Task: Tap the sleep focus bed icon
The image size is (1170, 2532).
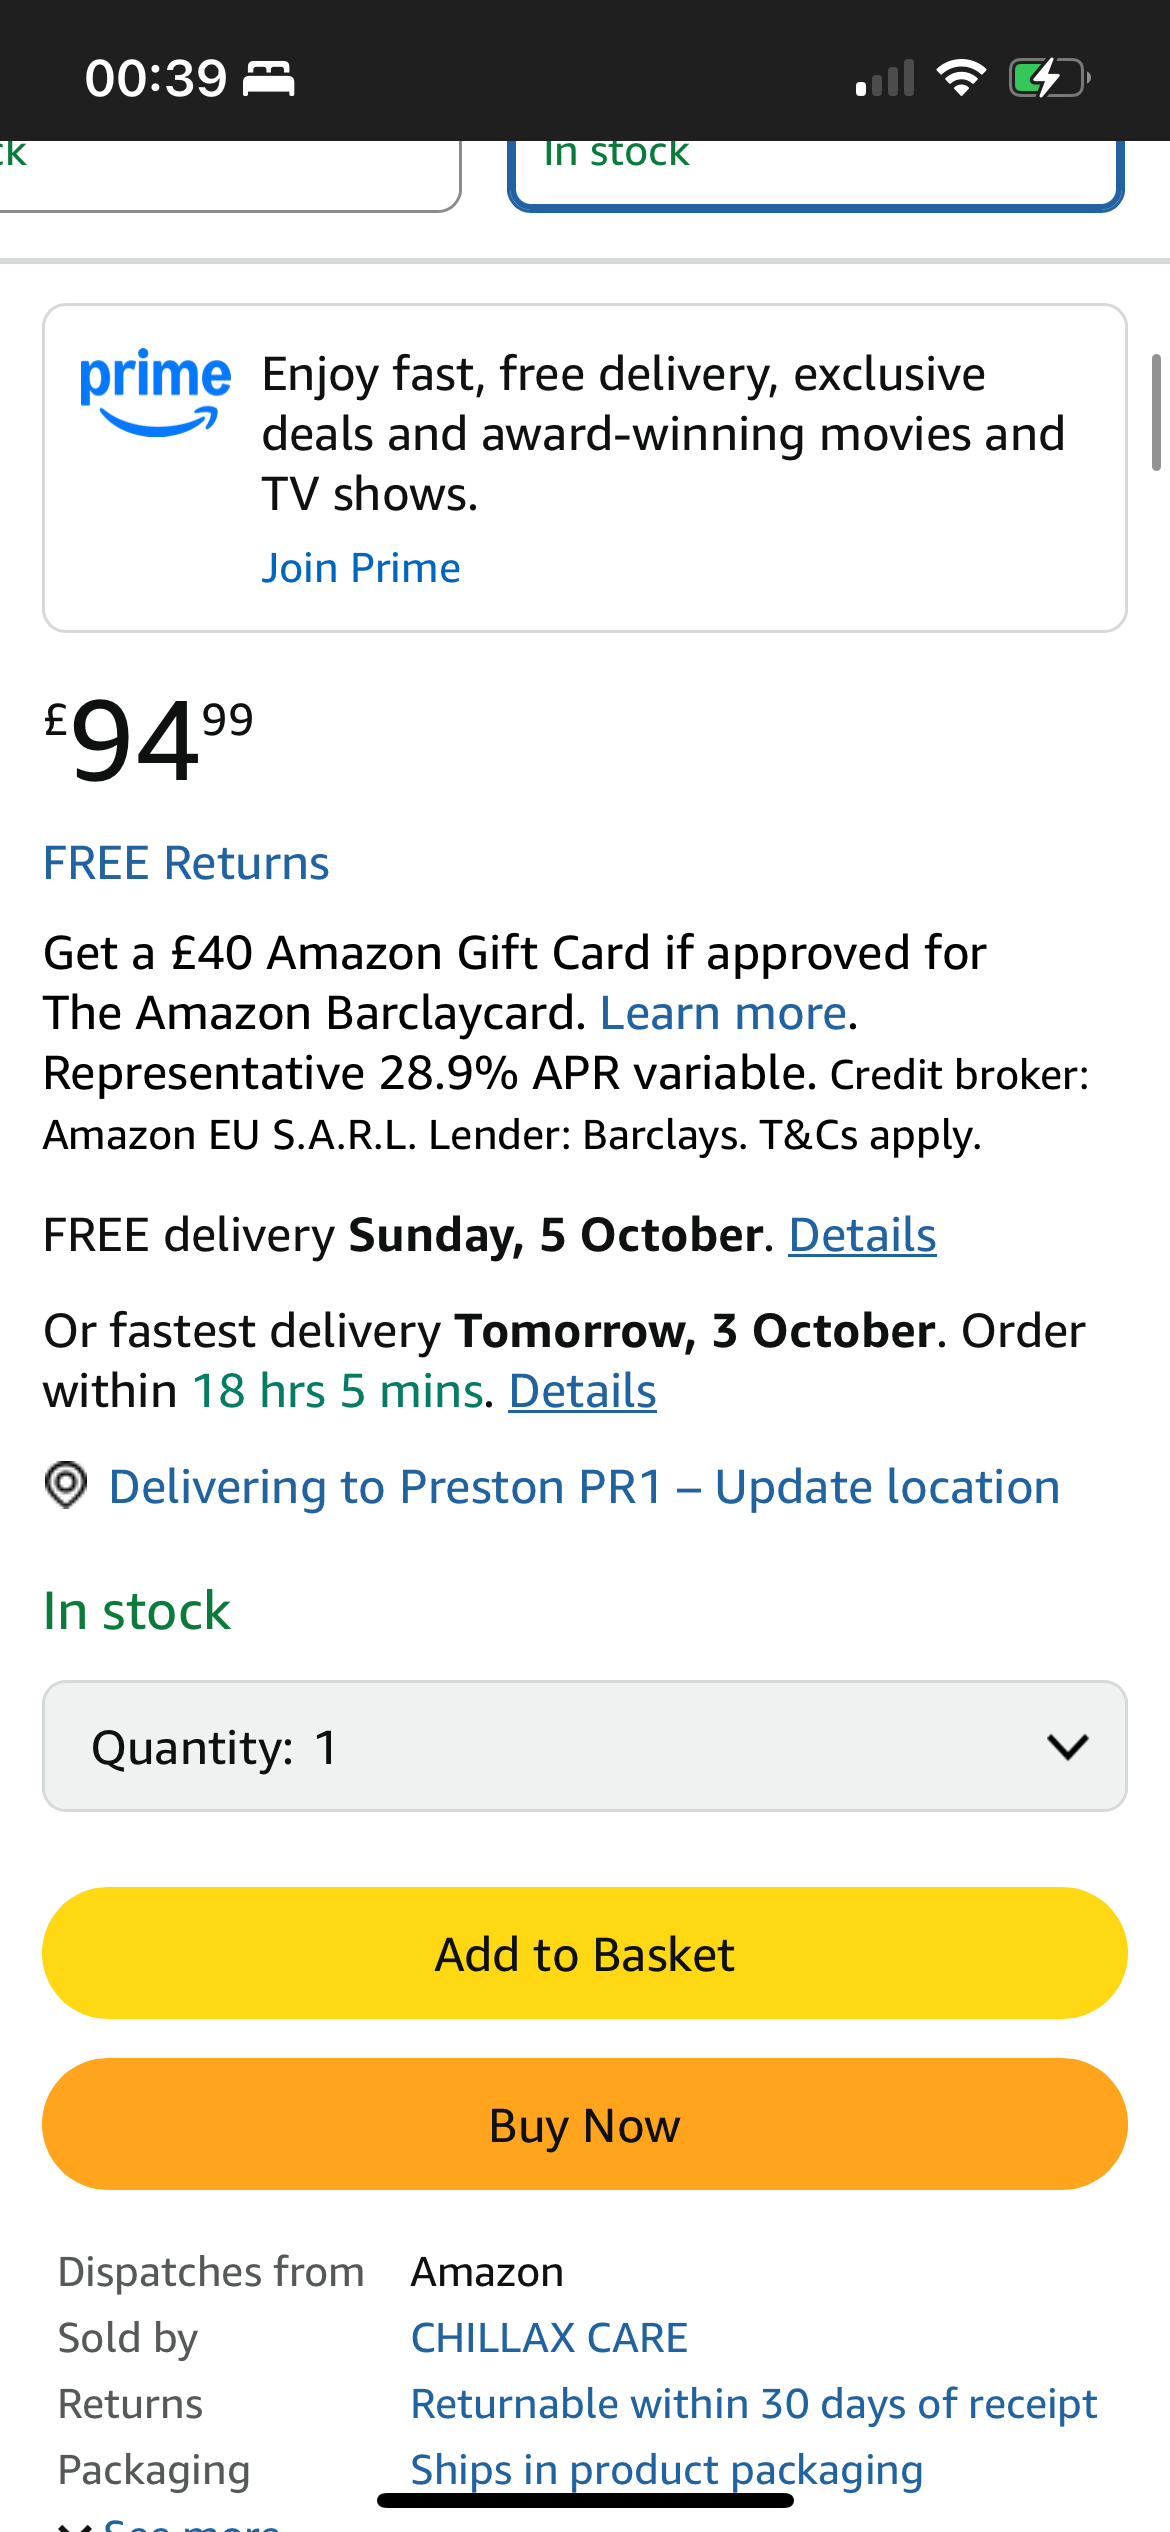Action: click(270, 78)
